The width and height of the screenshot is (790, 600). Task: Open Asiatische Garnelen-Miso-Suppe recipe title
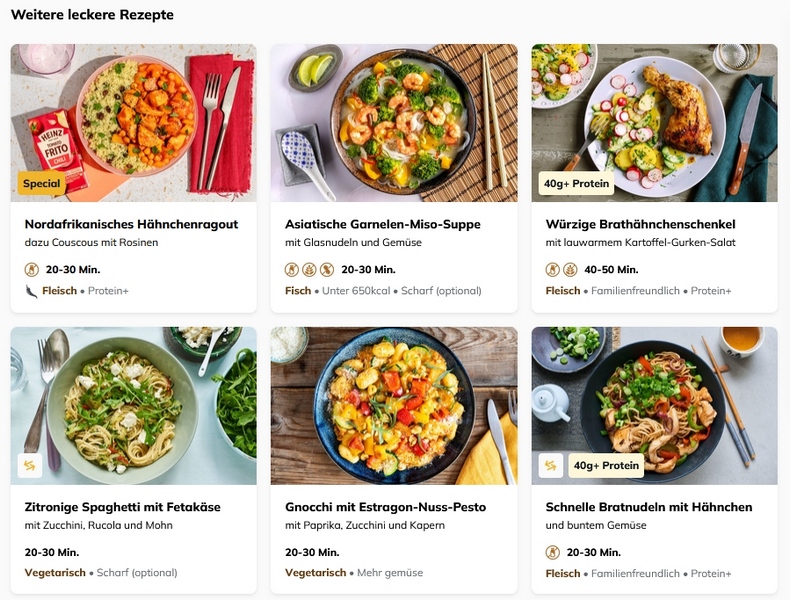(383, 224)
